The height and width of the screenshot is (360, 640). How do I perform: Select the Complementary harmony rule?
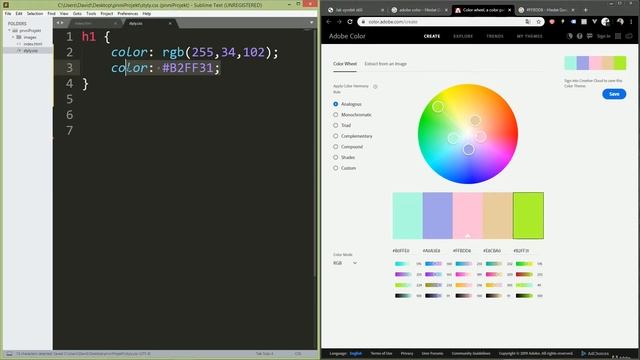(336, 136)
